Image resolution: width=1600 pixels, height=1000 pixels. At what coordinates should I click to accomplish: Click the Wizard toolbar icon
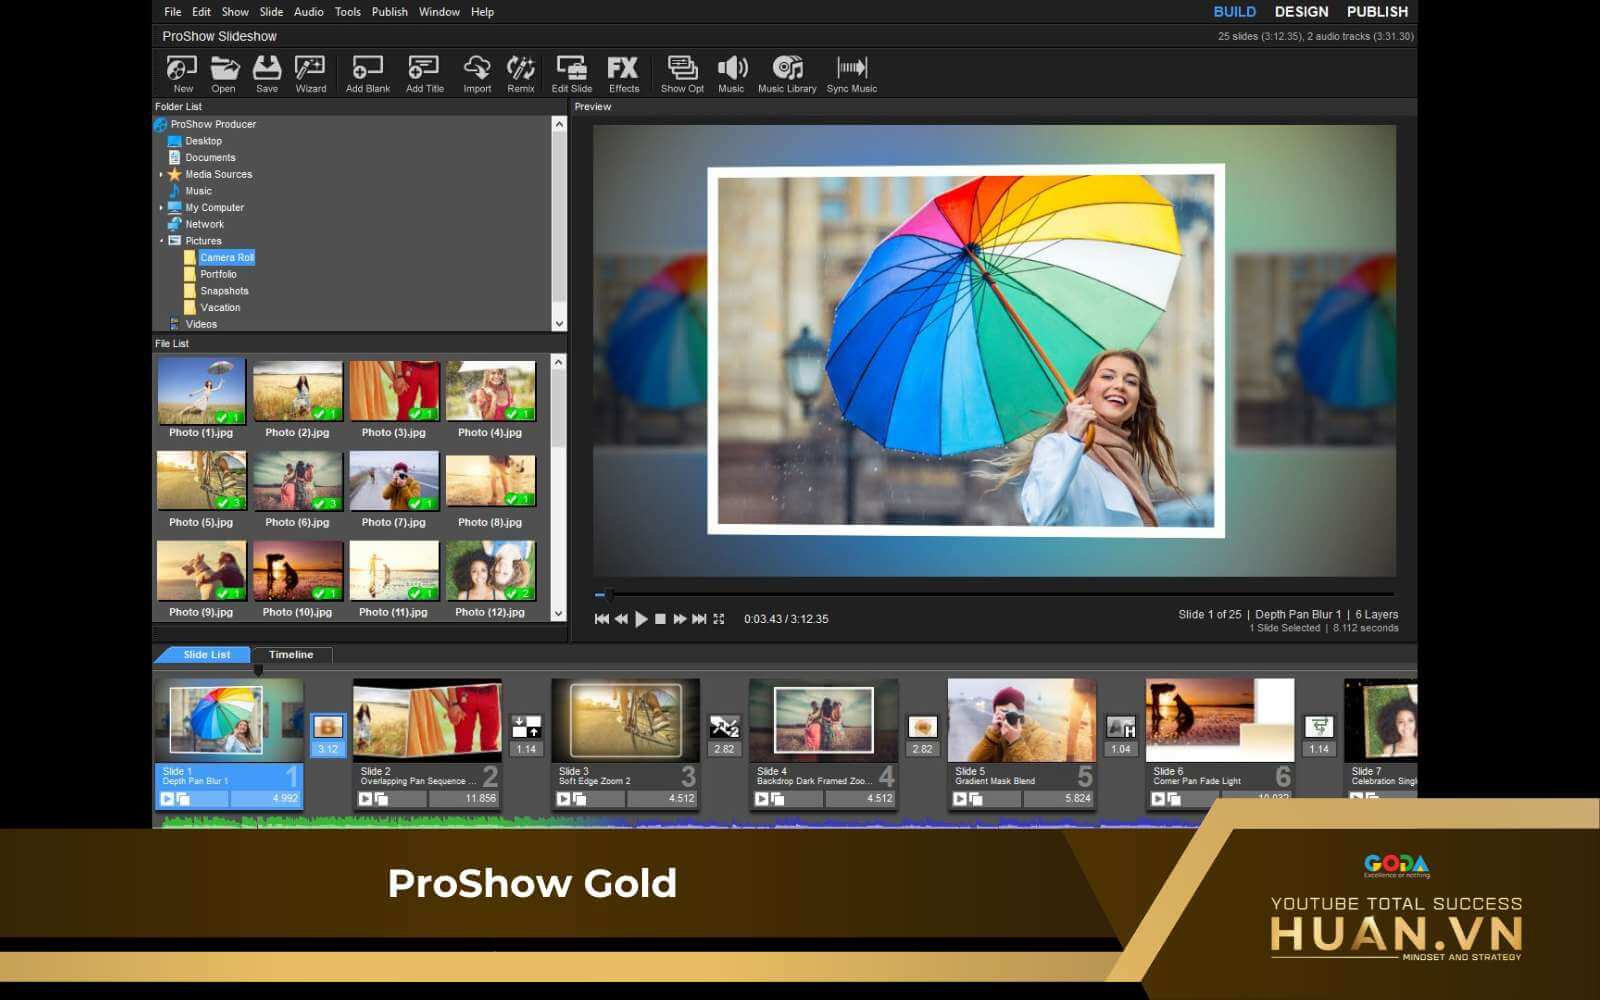point(310,73)
